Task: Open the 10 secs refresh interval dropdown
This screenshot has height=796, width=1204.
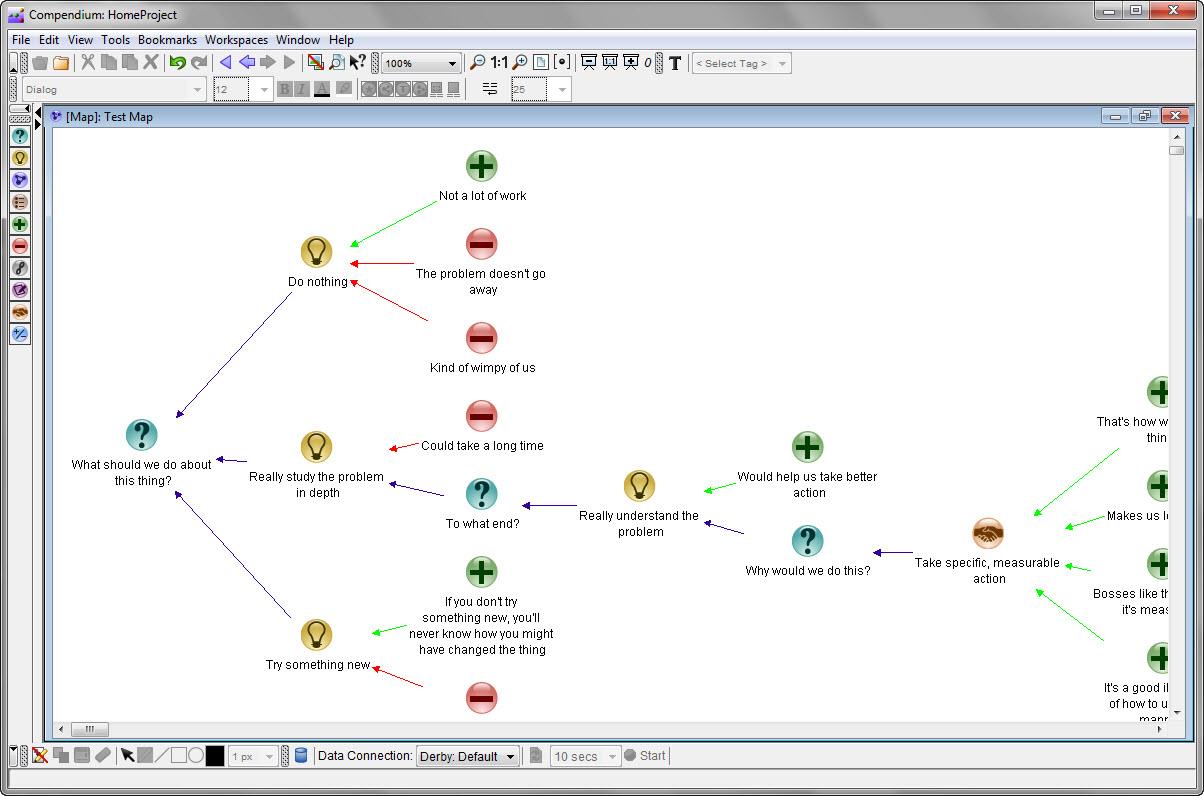Action: coord(586,756)
